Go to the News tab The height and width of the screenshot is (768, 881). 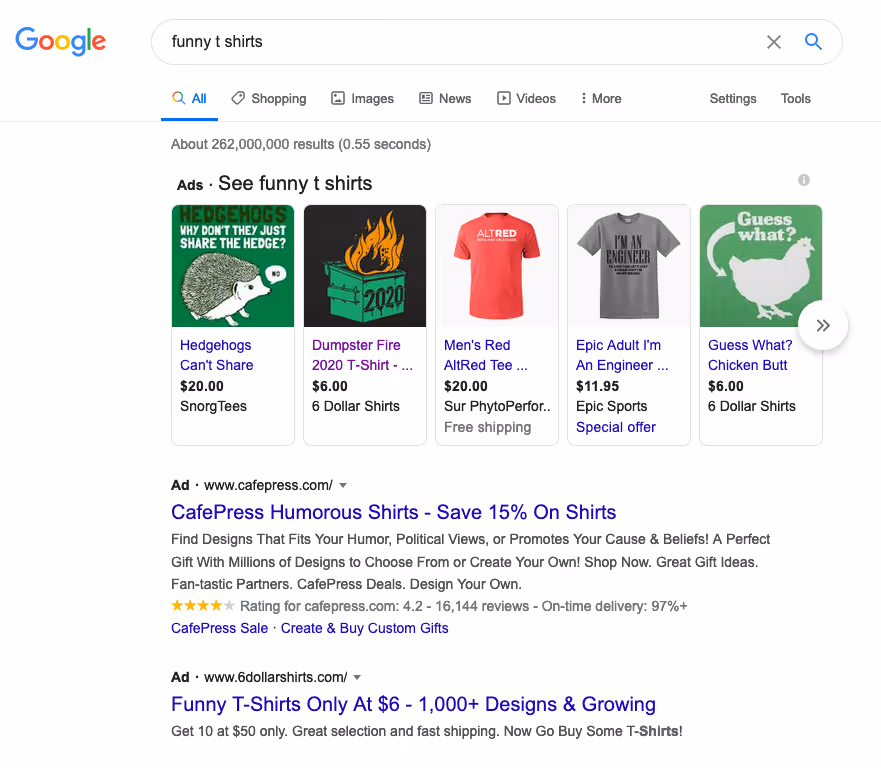click(x=445, y=99)
